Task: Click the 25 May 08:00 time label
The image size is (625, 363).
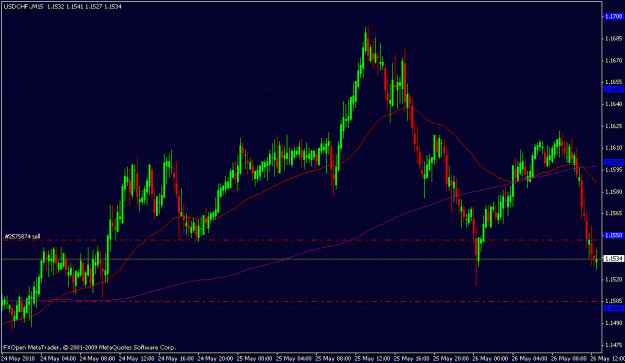Action: pos(333,359)
